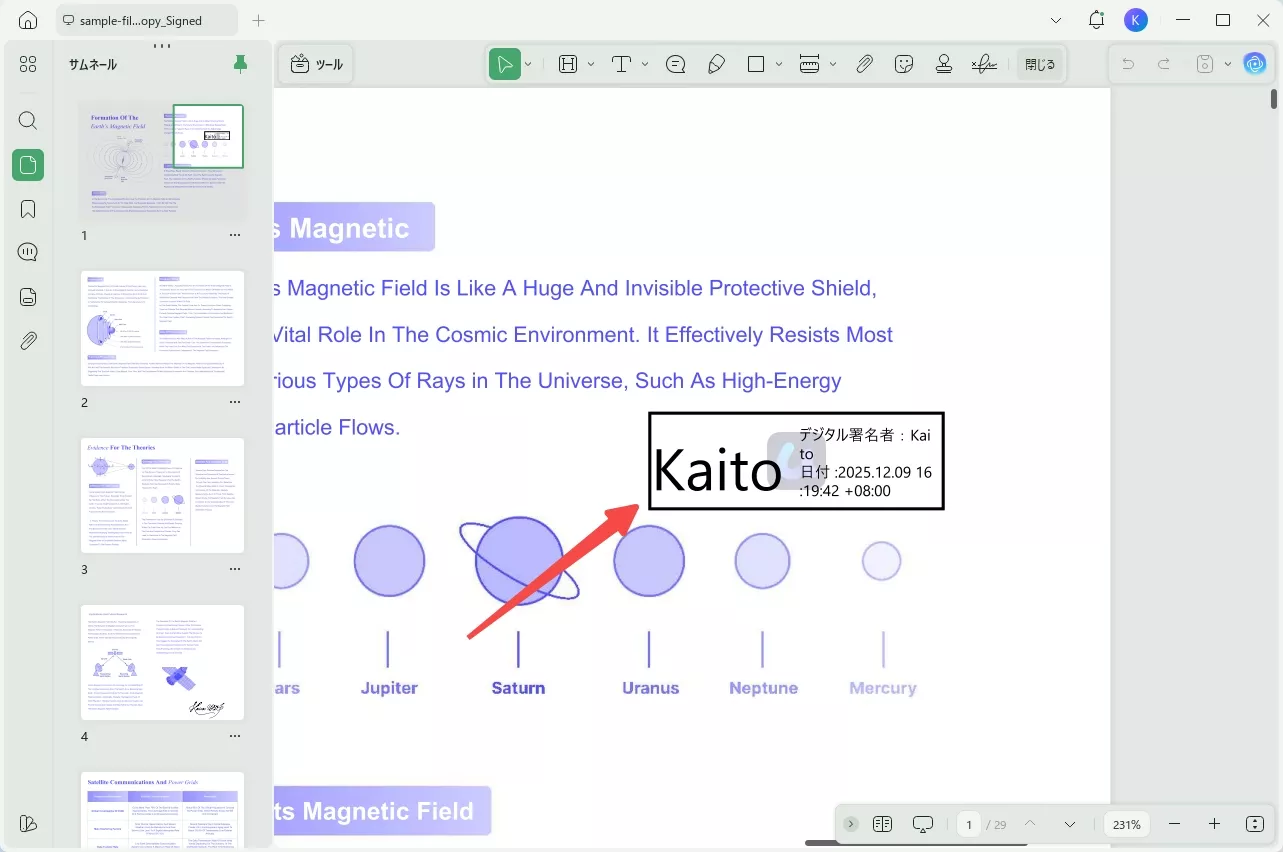Open the bookmarks panel
Screen dimensions: 1283x852
28,209
